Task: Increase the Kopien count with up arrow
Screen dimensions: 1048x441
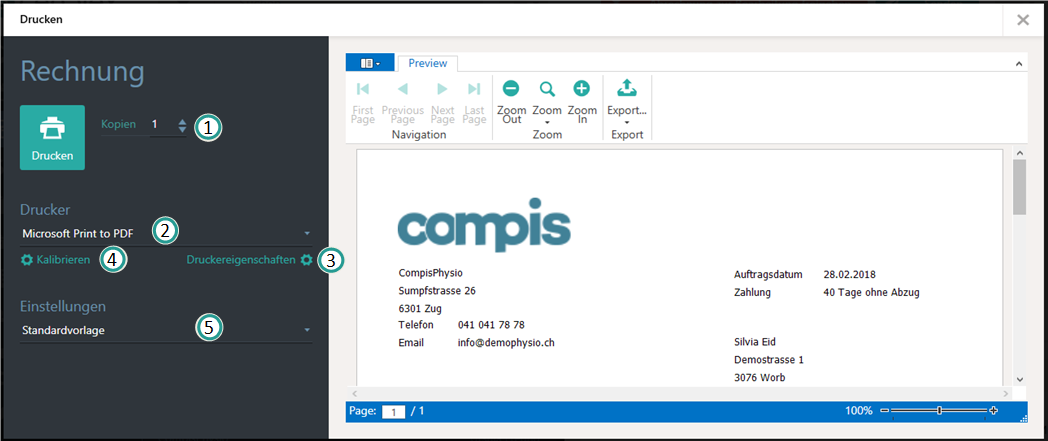Action: tap(182, 121)
